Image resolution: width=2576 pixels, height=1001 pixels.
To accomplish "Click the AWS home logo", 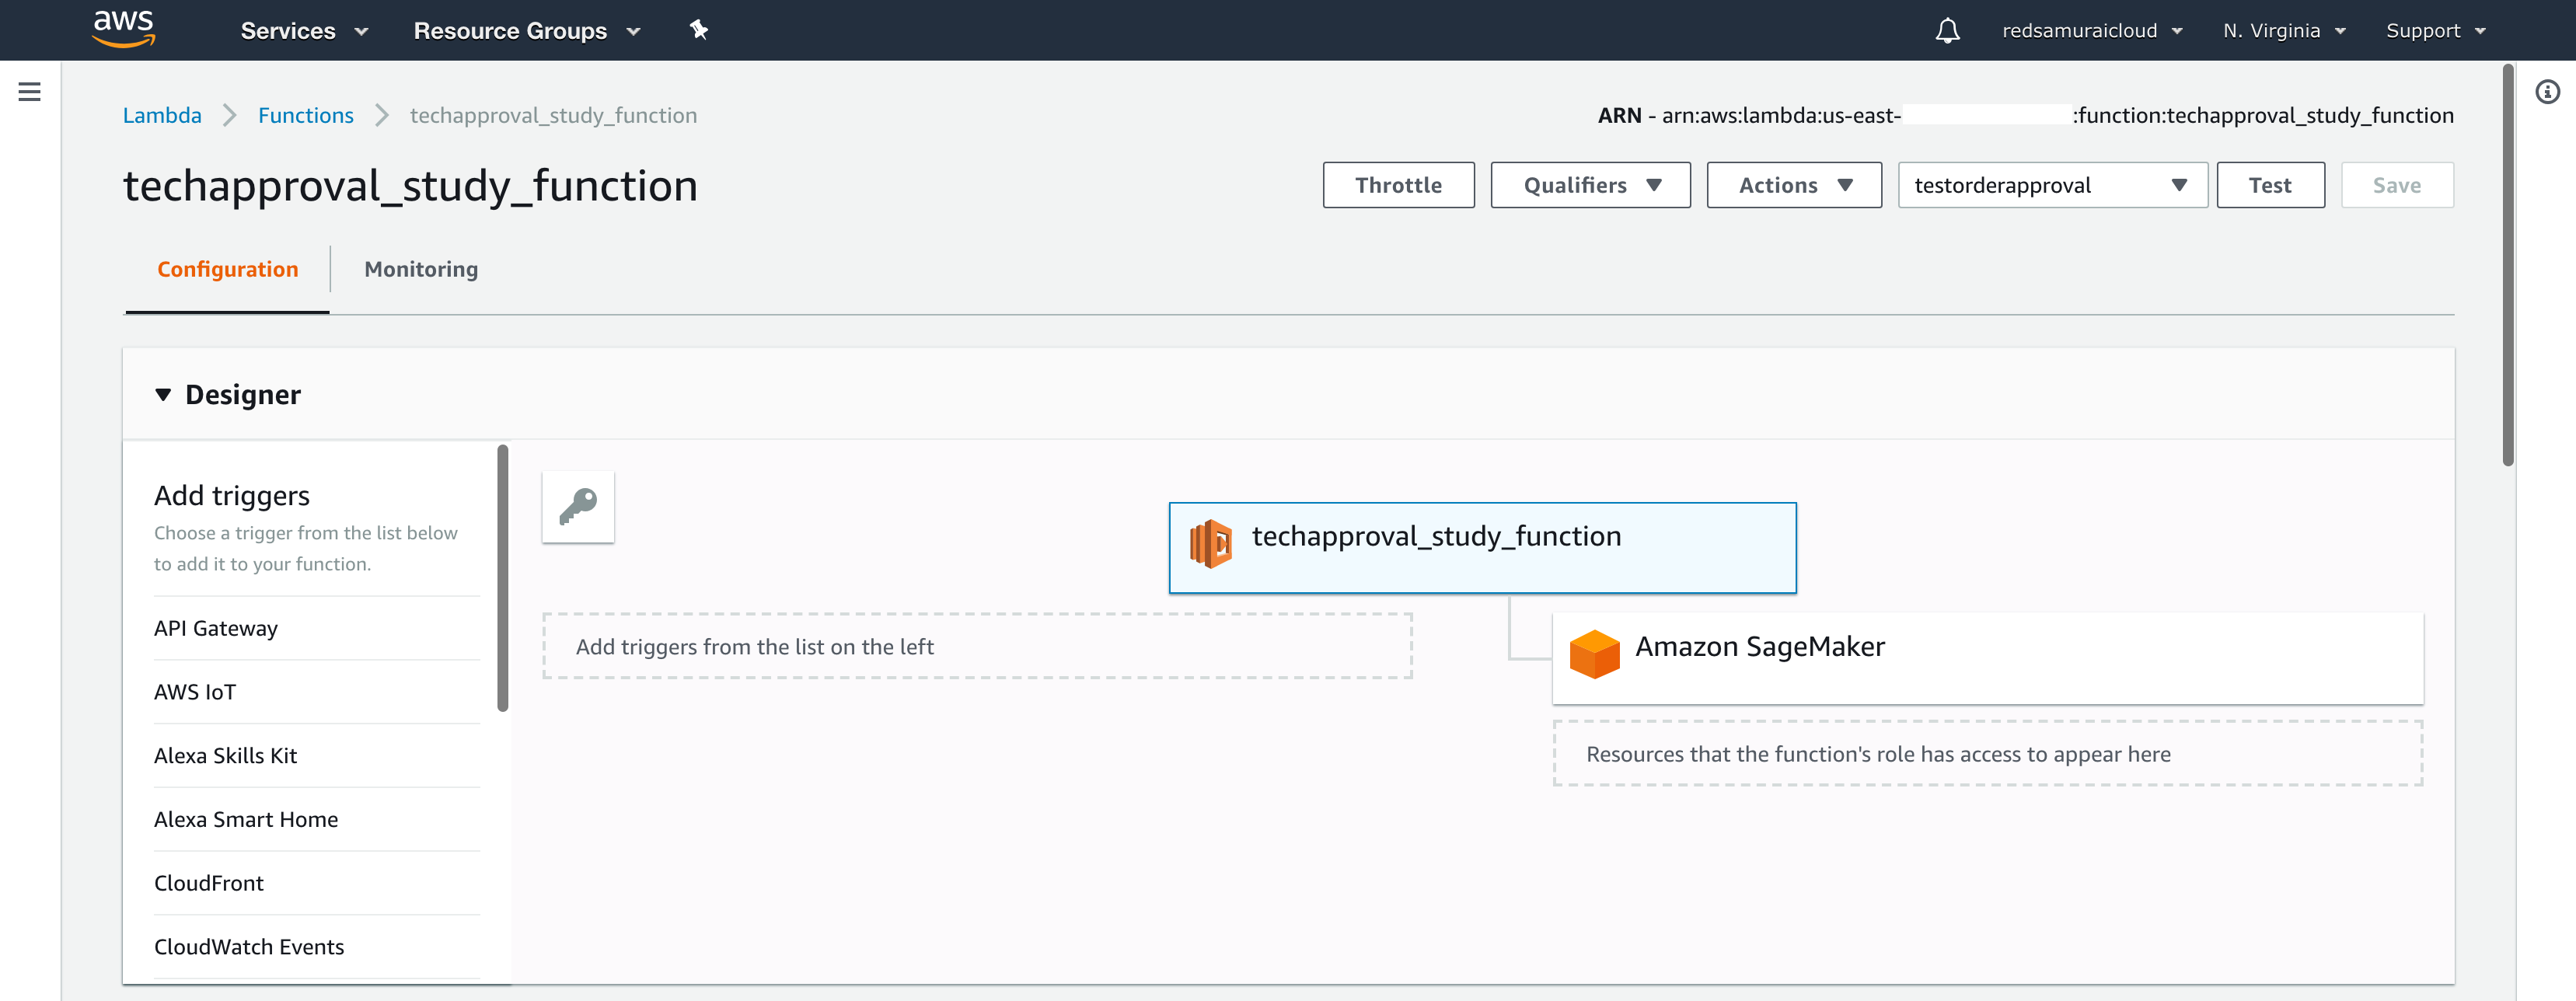I will click(x=124, y=29).
